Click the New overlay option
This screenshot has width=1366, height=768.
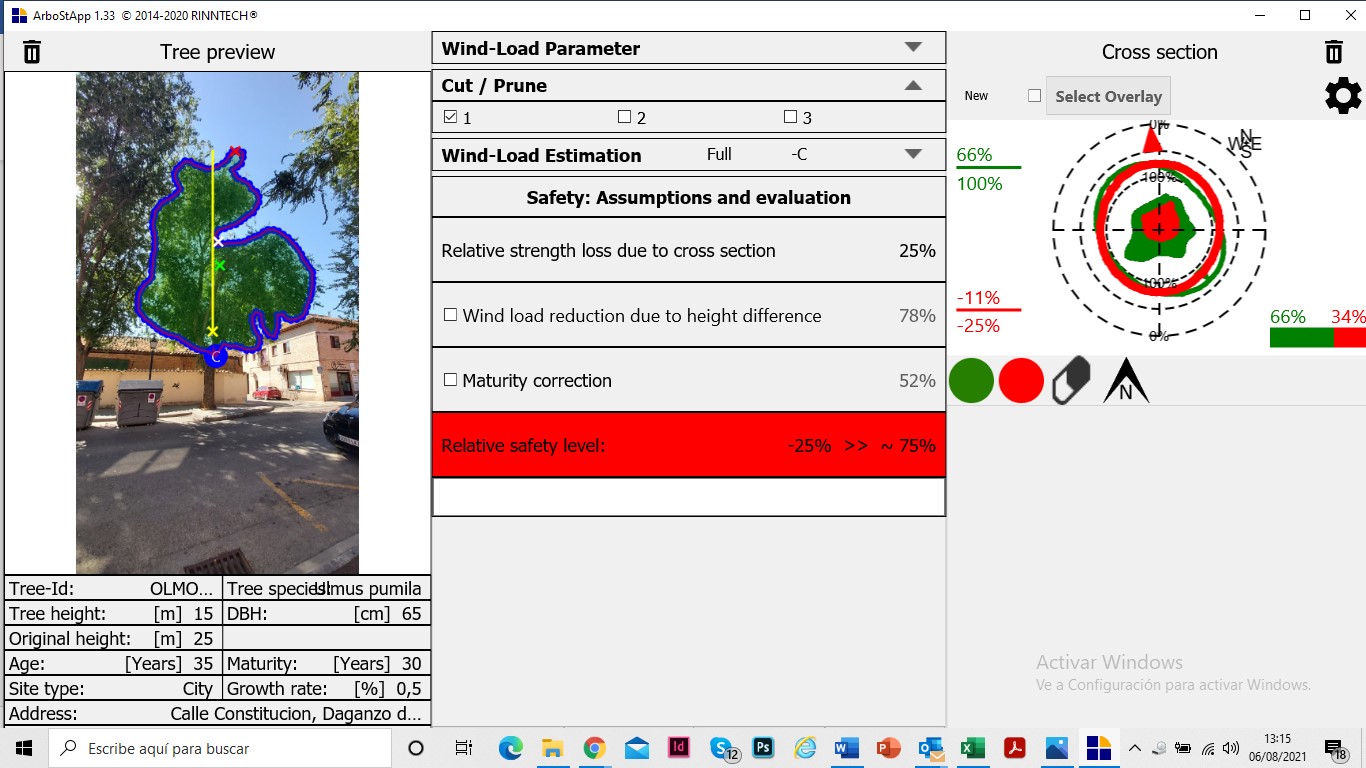tap(975, 95)
